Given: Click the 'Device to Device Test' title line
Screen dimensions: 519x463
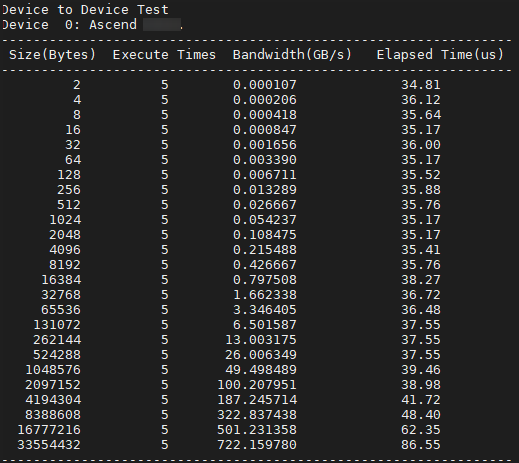Looking at the screenshot, I should pos(85,10).
